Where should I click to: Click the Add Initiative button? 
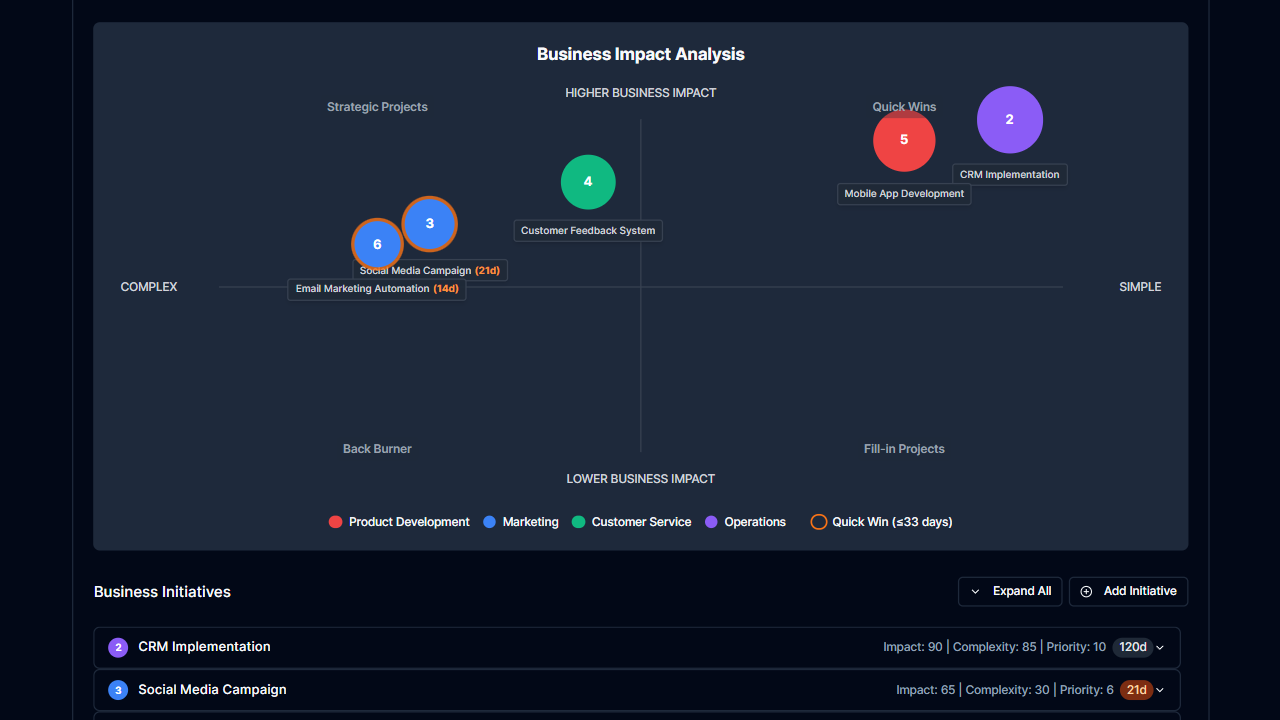pyautogui.click(x=1128, y=591)
